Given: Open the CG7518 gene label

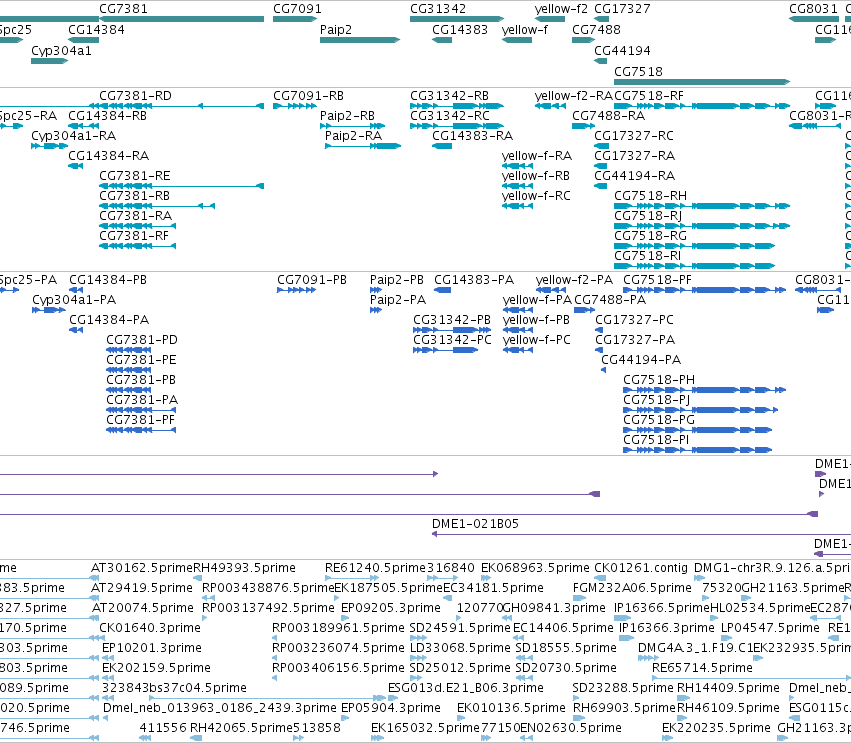Looking at the screenshot, I should [x=638, y=72].
